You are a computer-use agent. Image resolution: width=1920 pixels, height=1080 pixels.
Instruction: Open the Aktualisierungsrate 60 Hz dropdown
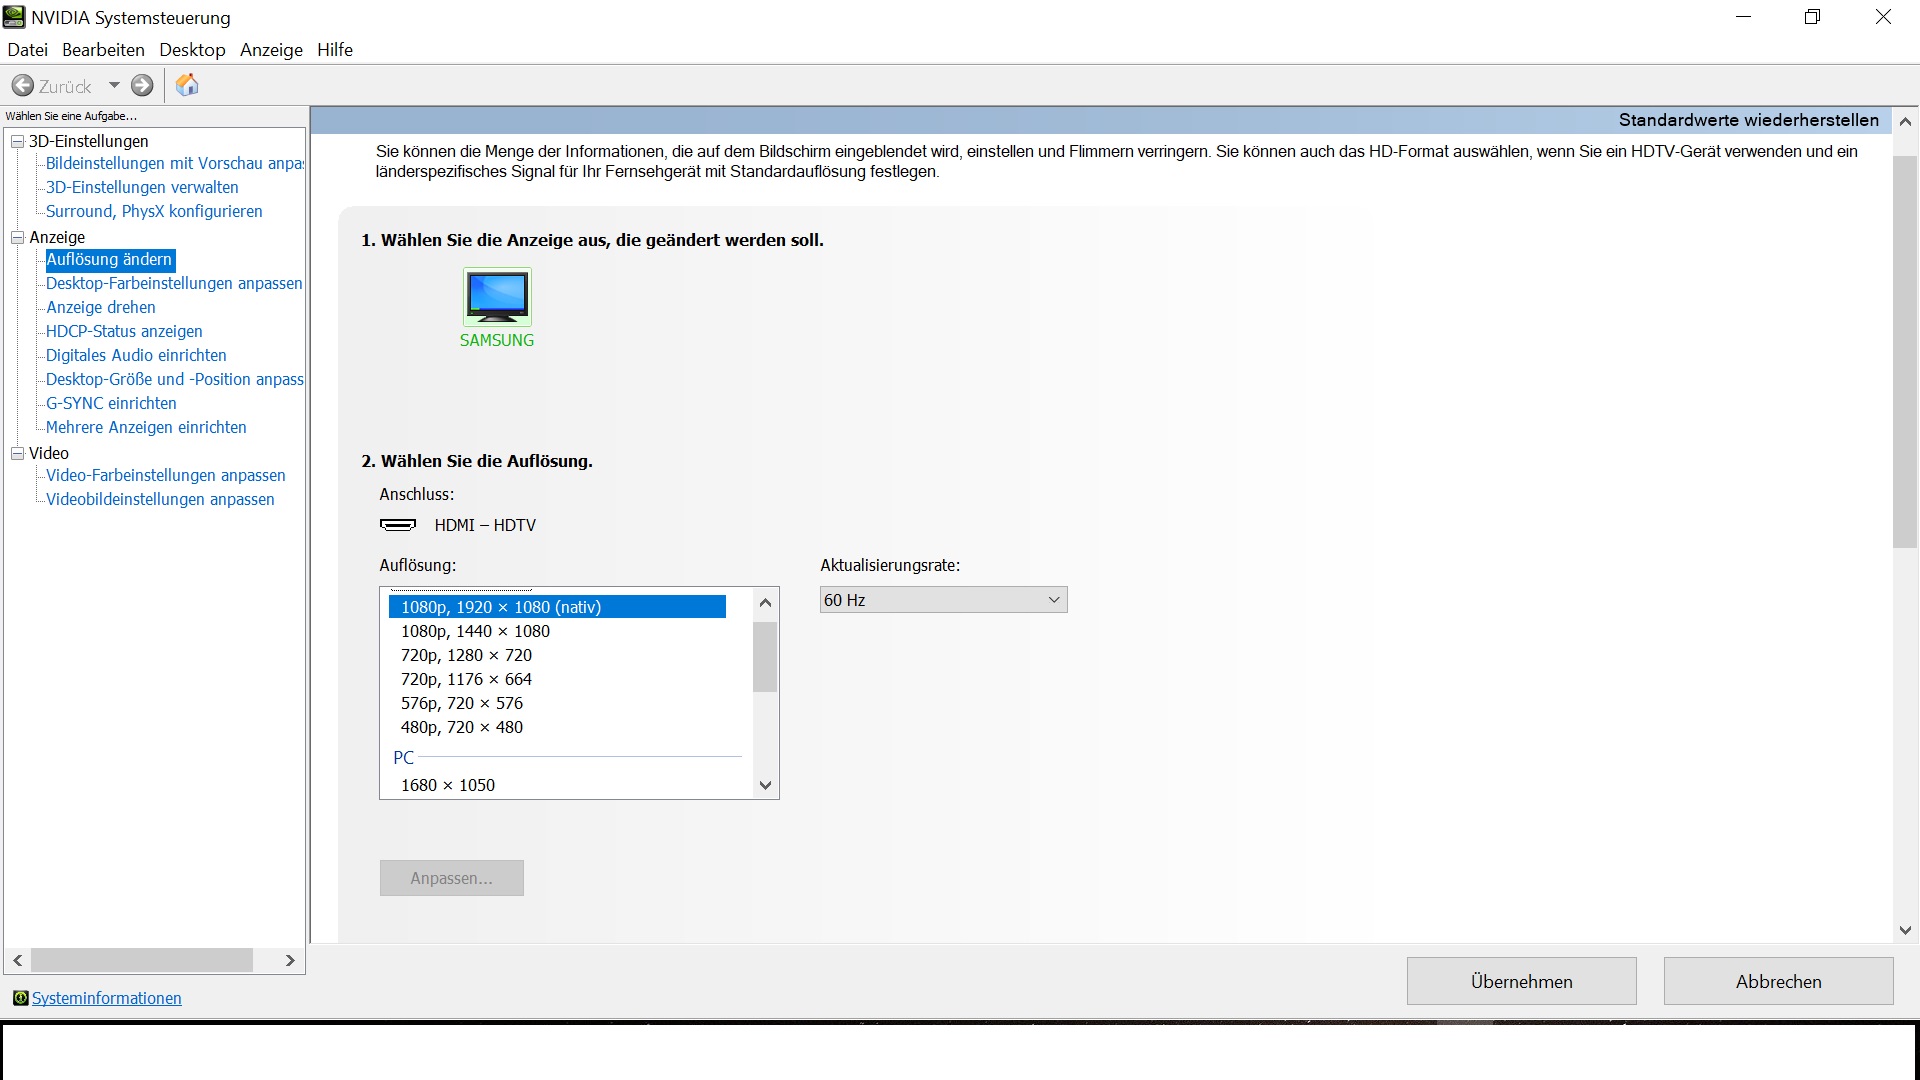click(x=943, y=600)
